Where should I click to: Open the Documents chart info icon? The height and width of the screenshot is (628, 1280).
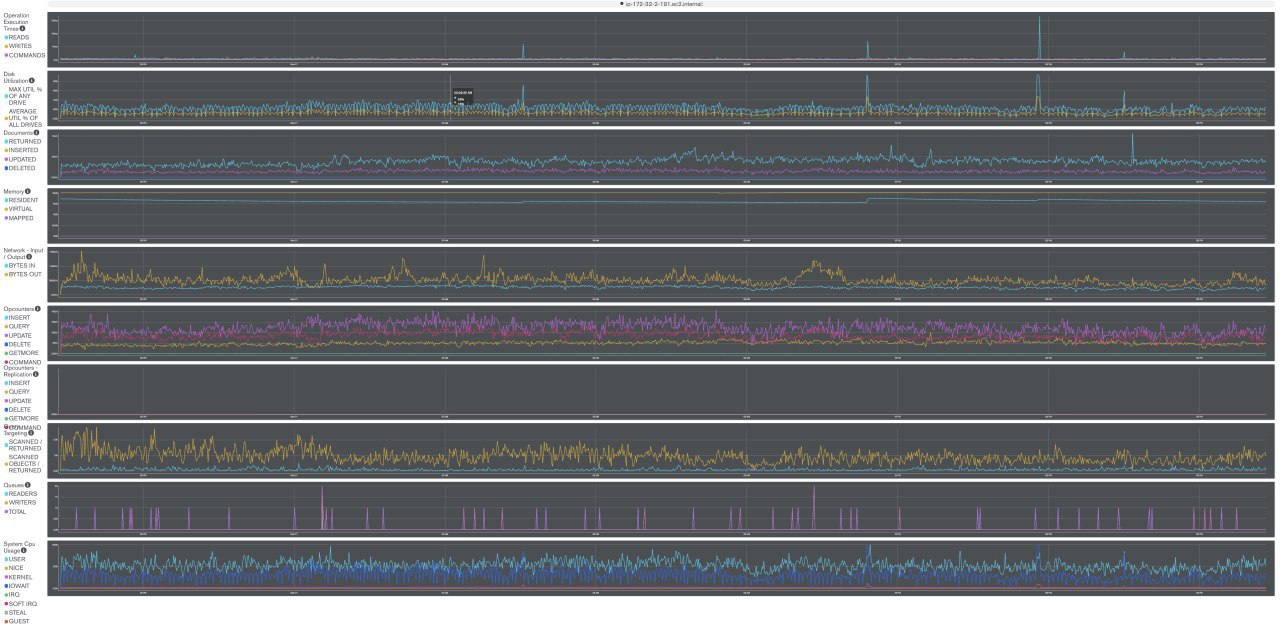37,132
